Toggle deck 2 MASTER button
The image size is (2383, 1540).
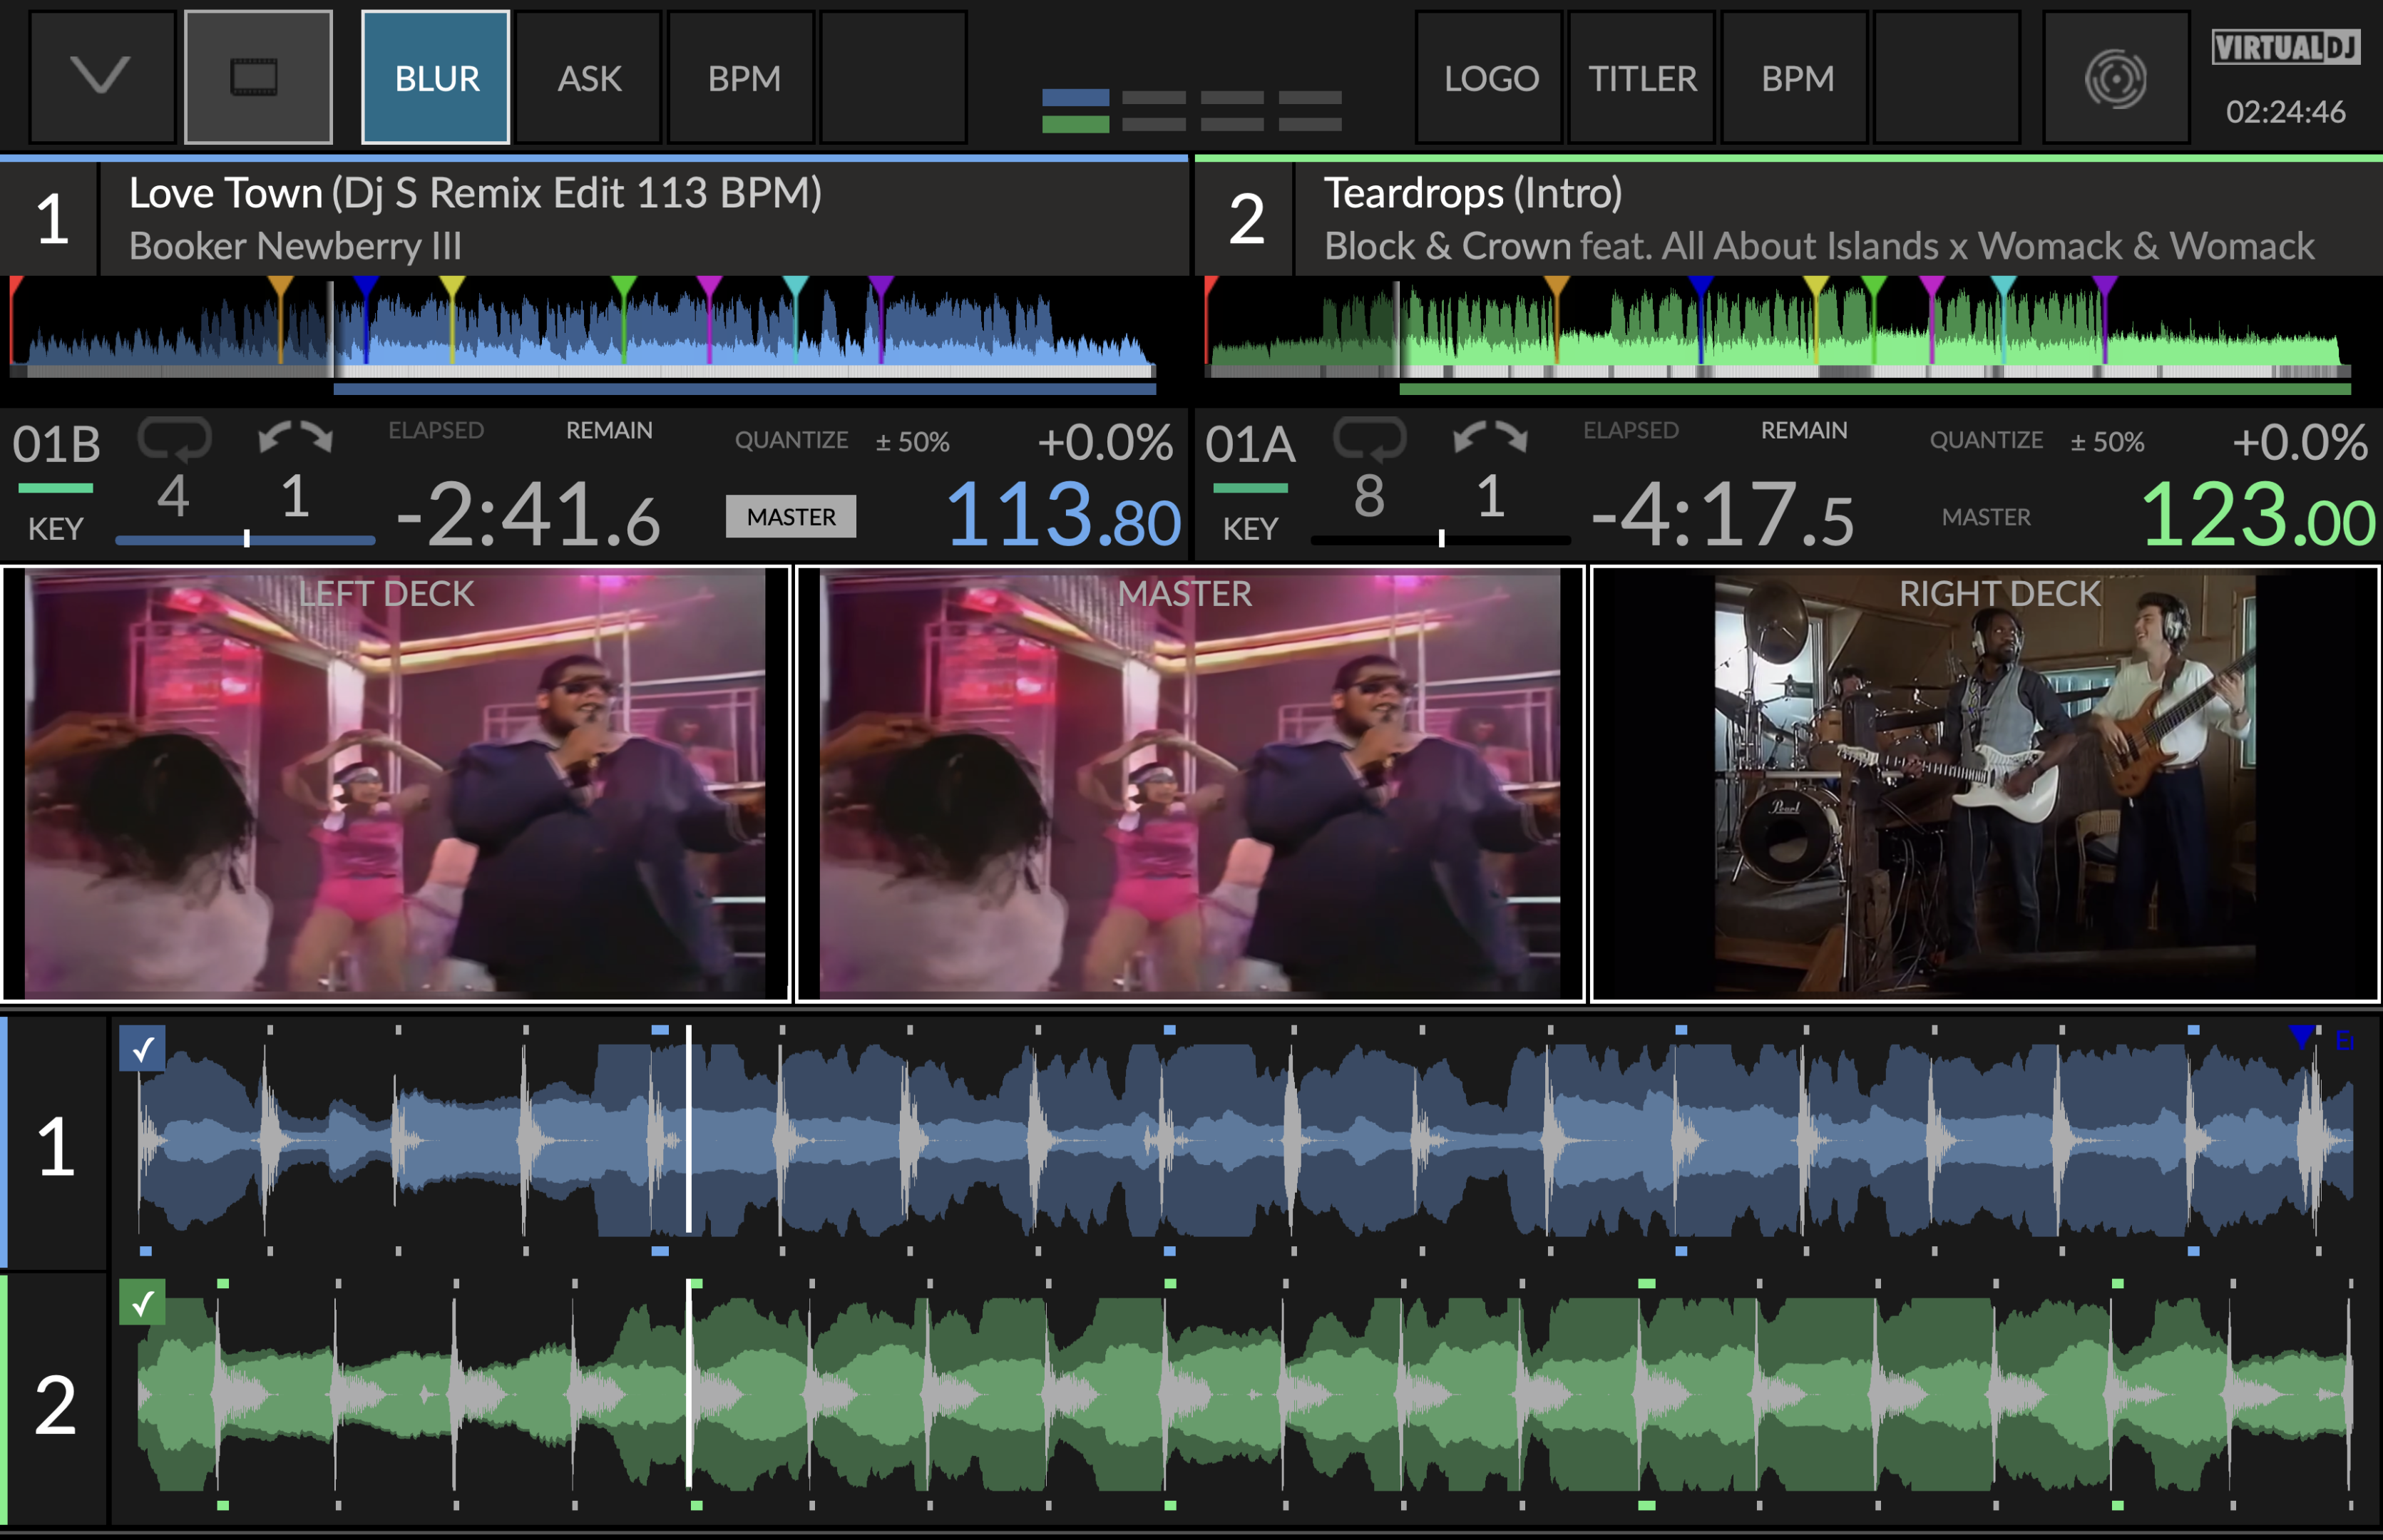pyautogui.click(x=1986, y=516)
